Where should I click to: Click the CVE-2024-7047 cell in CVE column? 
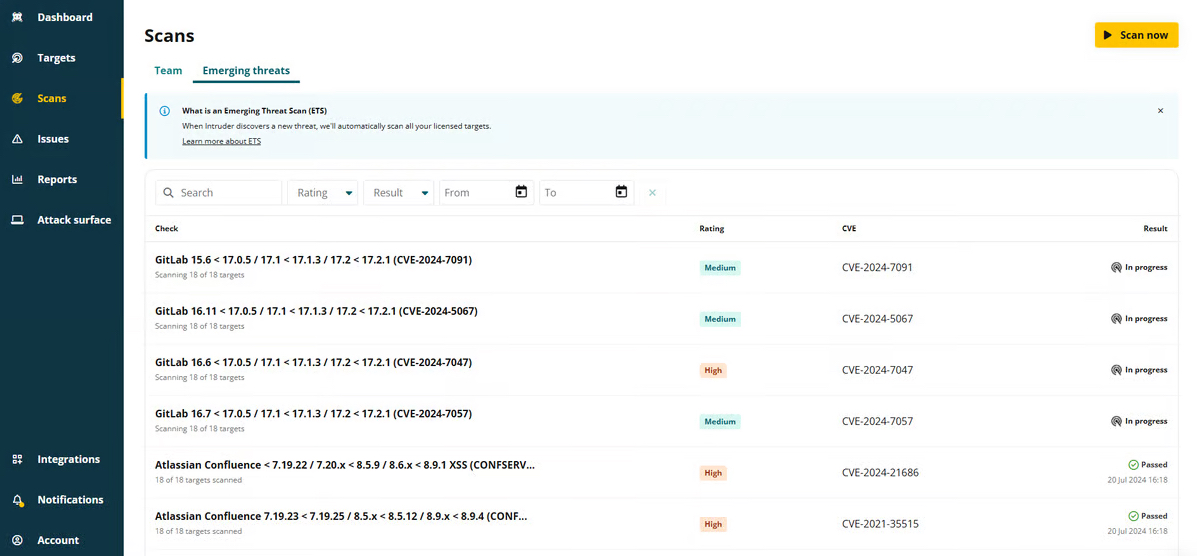877,370
